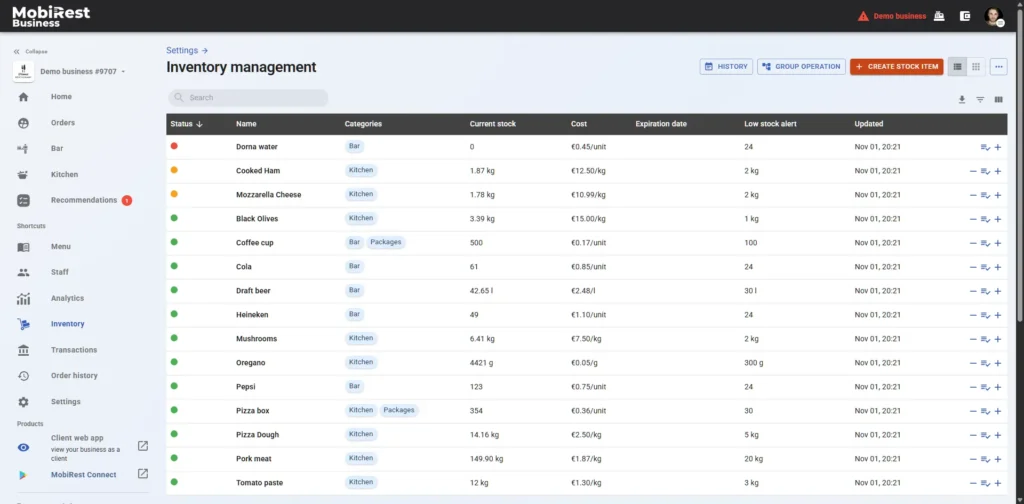Go to Analytics in sidebar
Screen dimensions: 1024x504
click(67, 298)
